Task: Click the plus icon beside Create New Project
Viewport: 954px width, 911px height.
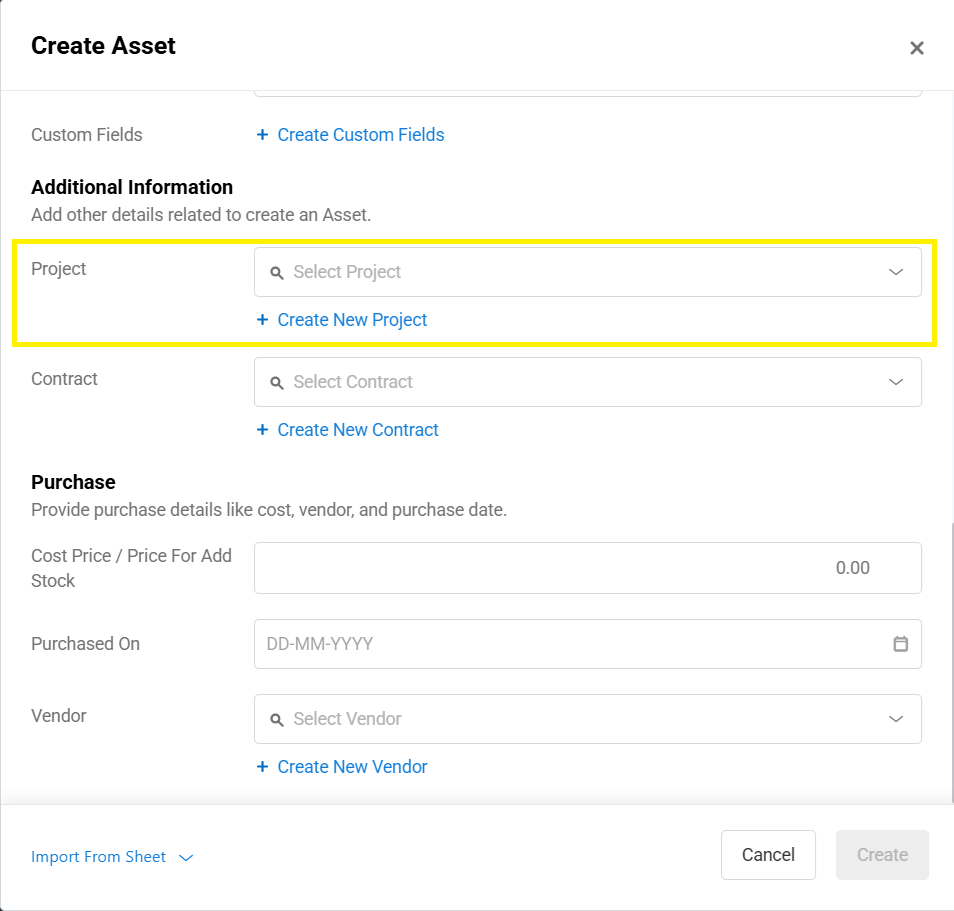Action: pos(262,319)
